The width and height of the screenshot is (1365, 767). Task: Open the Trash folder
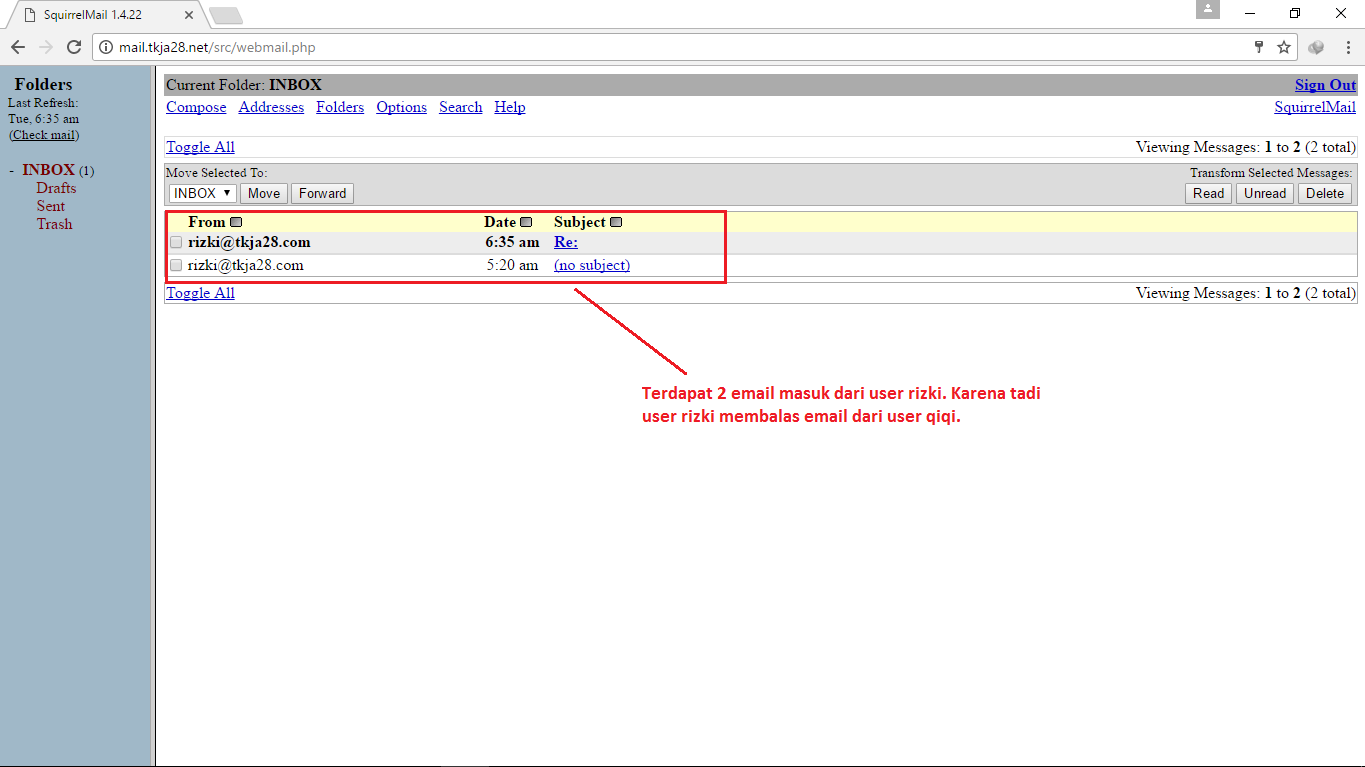point(55,224)
